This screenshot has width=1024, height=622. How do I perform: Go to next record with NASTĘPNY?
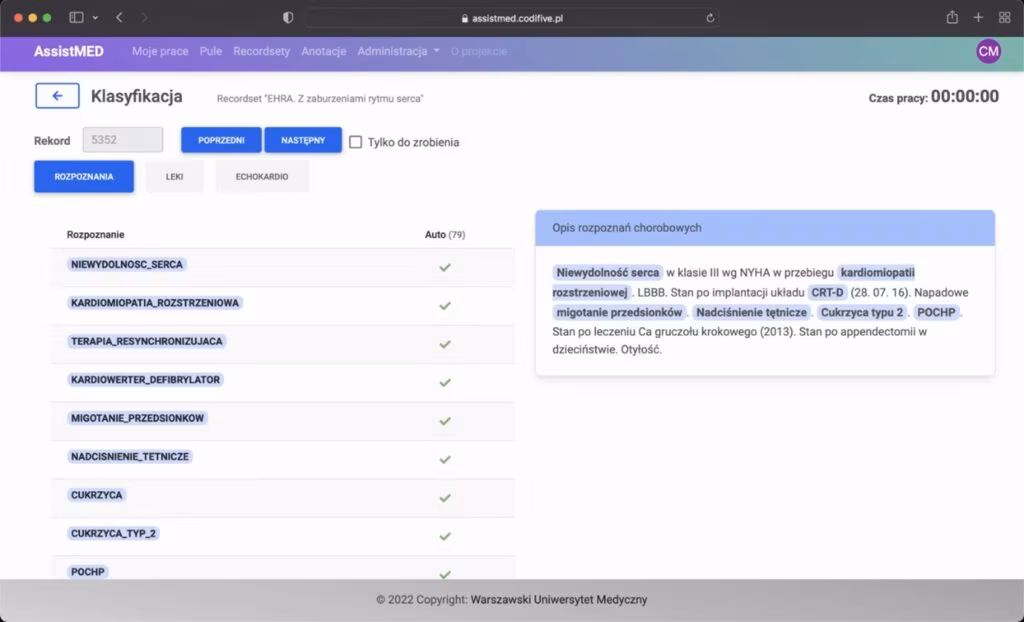coord(303,140)
